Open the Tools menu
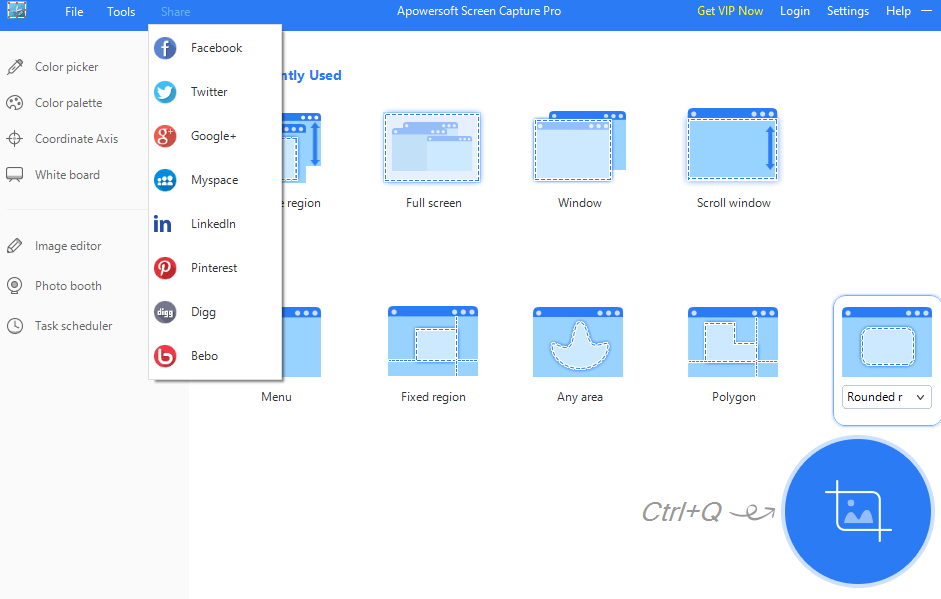This screenshot has width=941, height=599. pyautogui.click(x=121, y=12)
